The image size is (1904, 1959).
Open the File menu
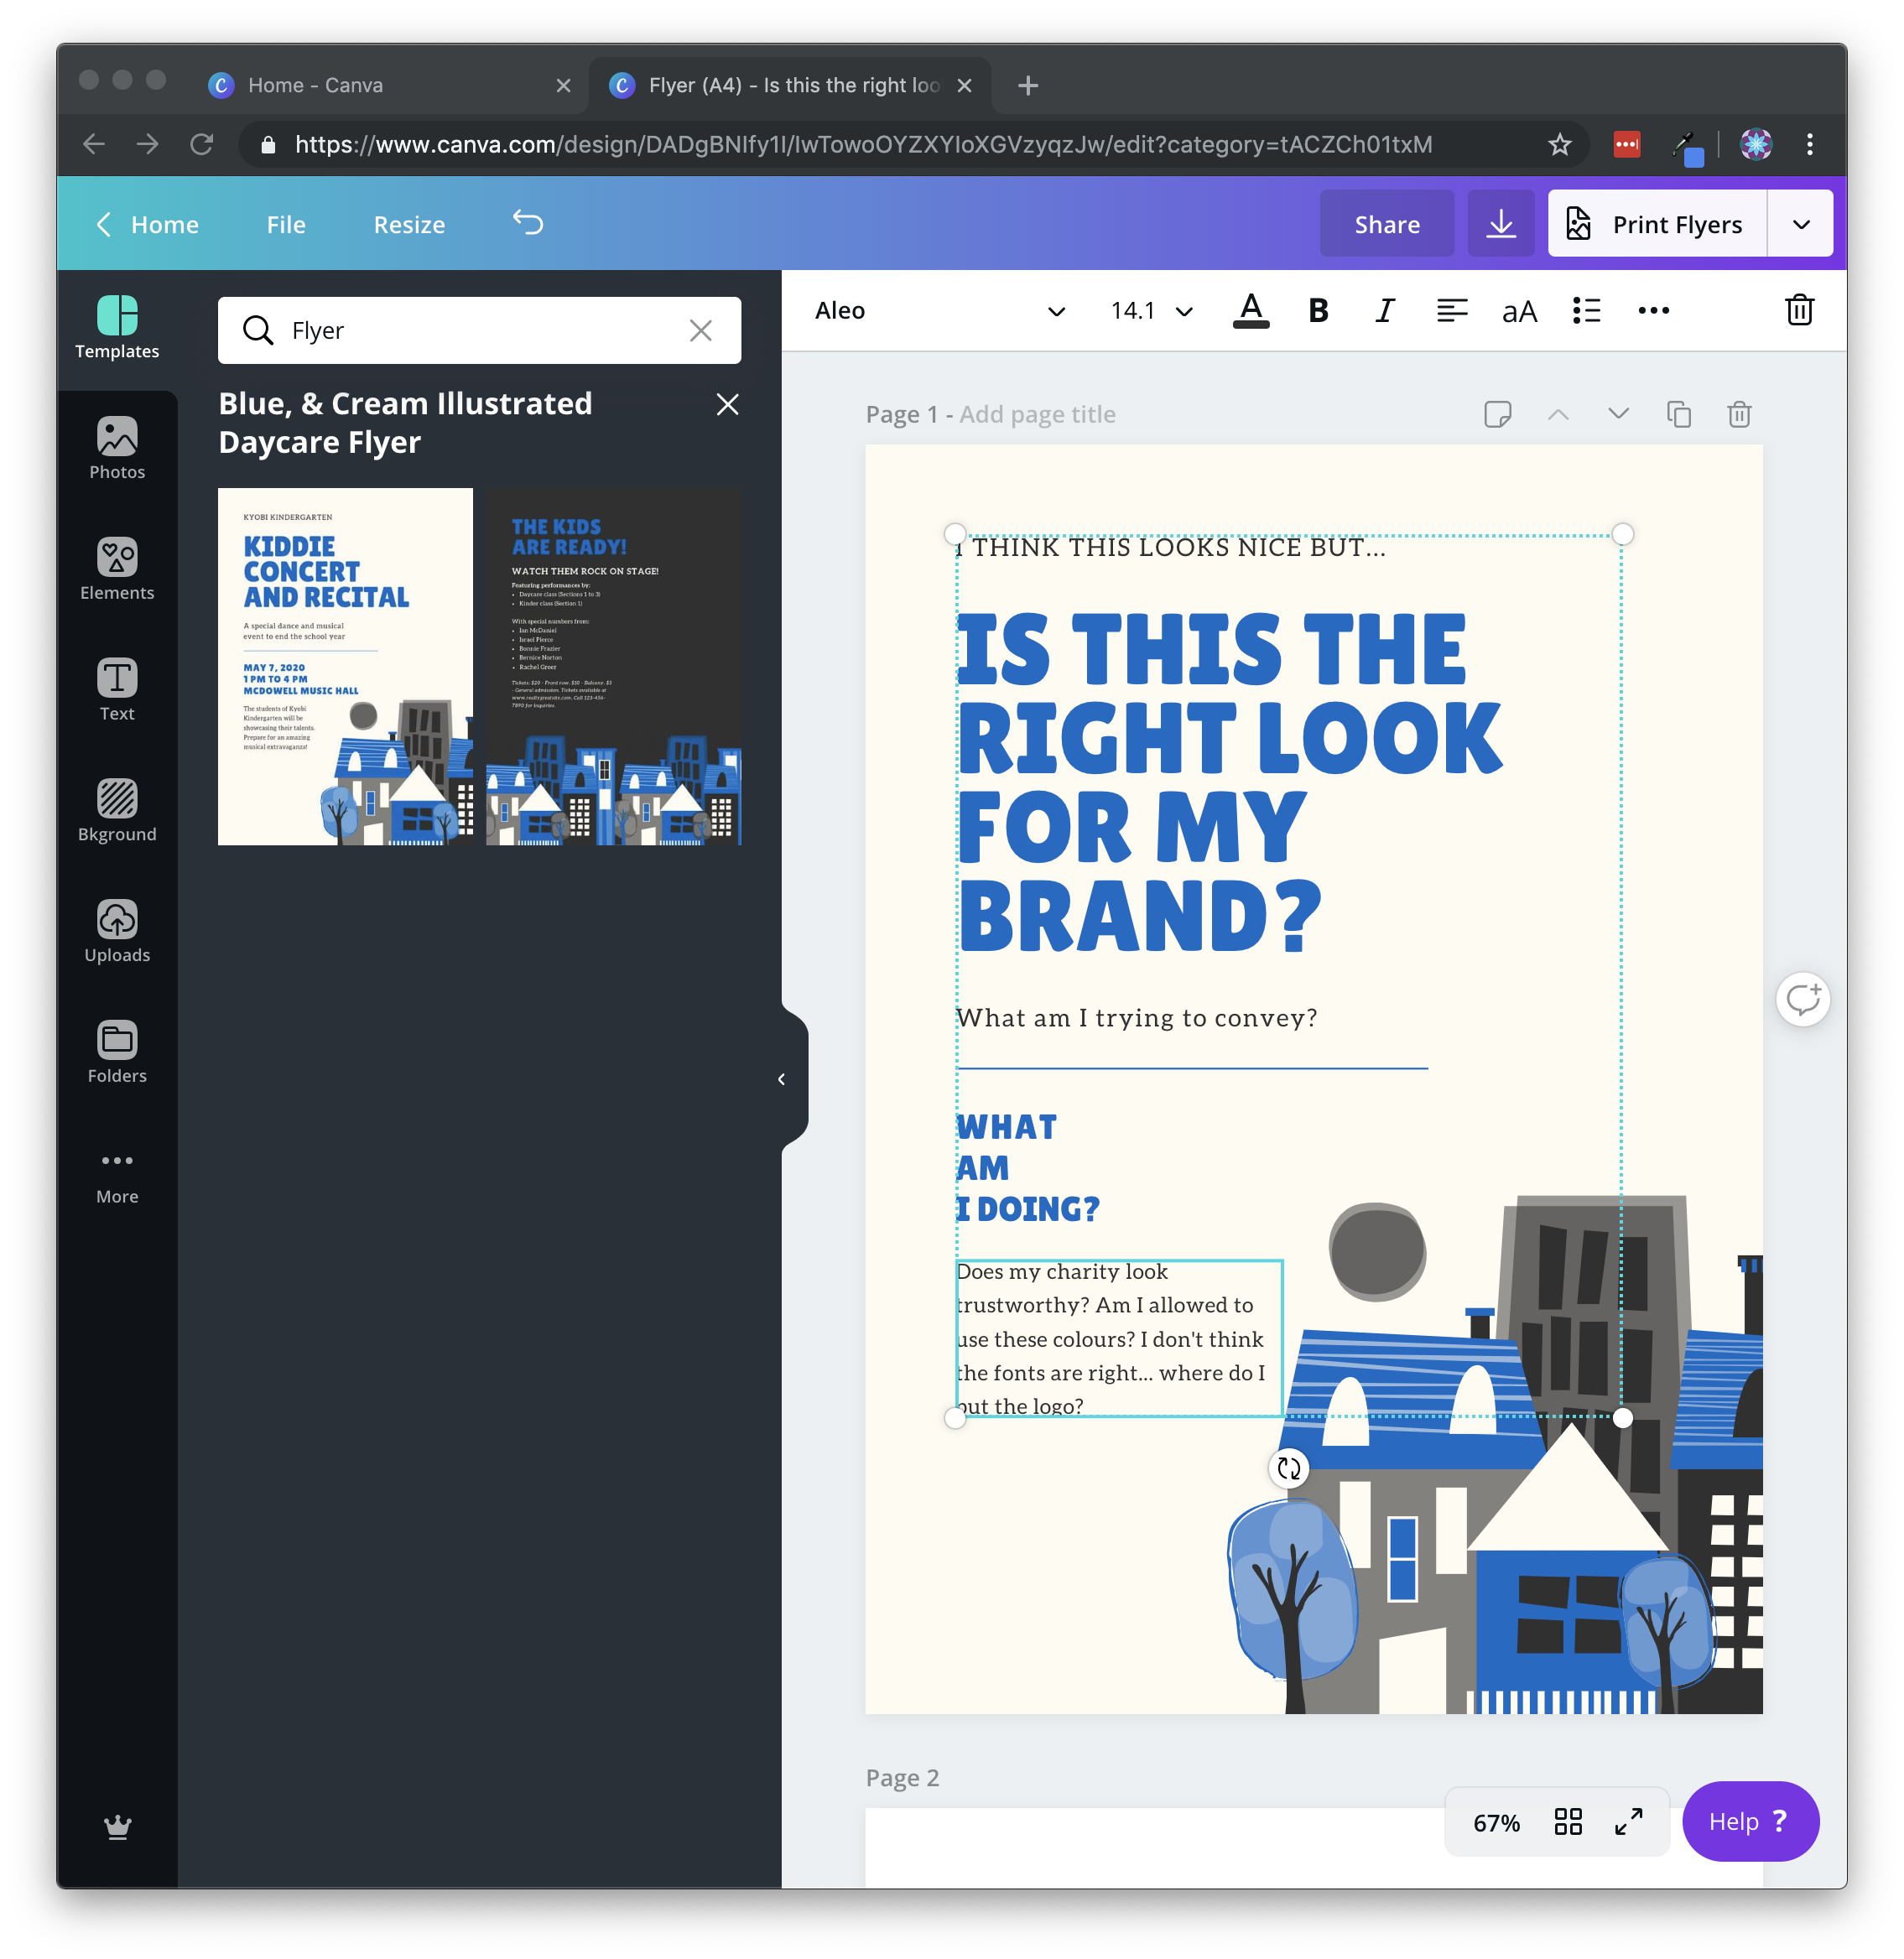pyautogui.click(x=286, y=224)
